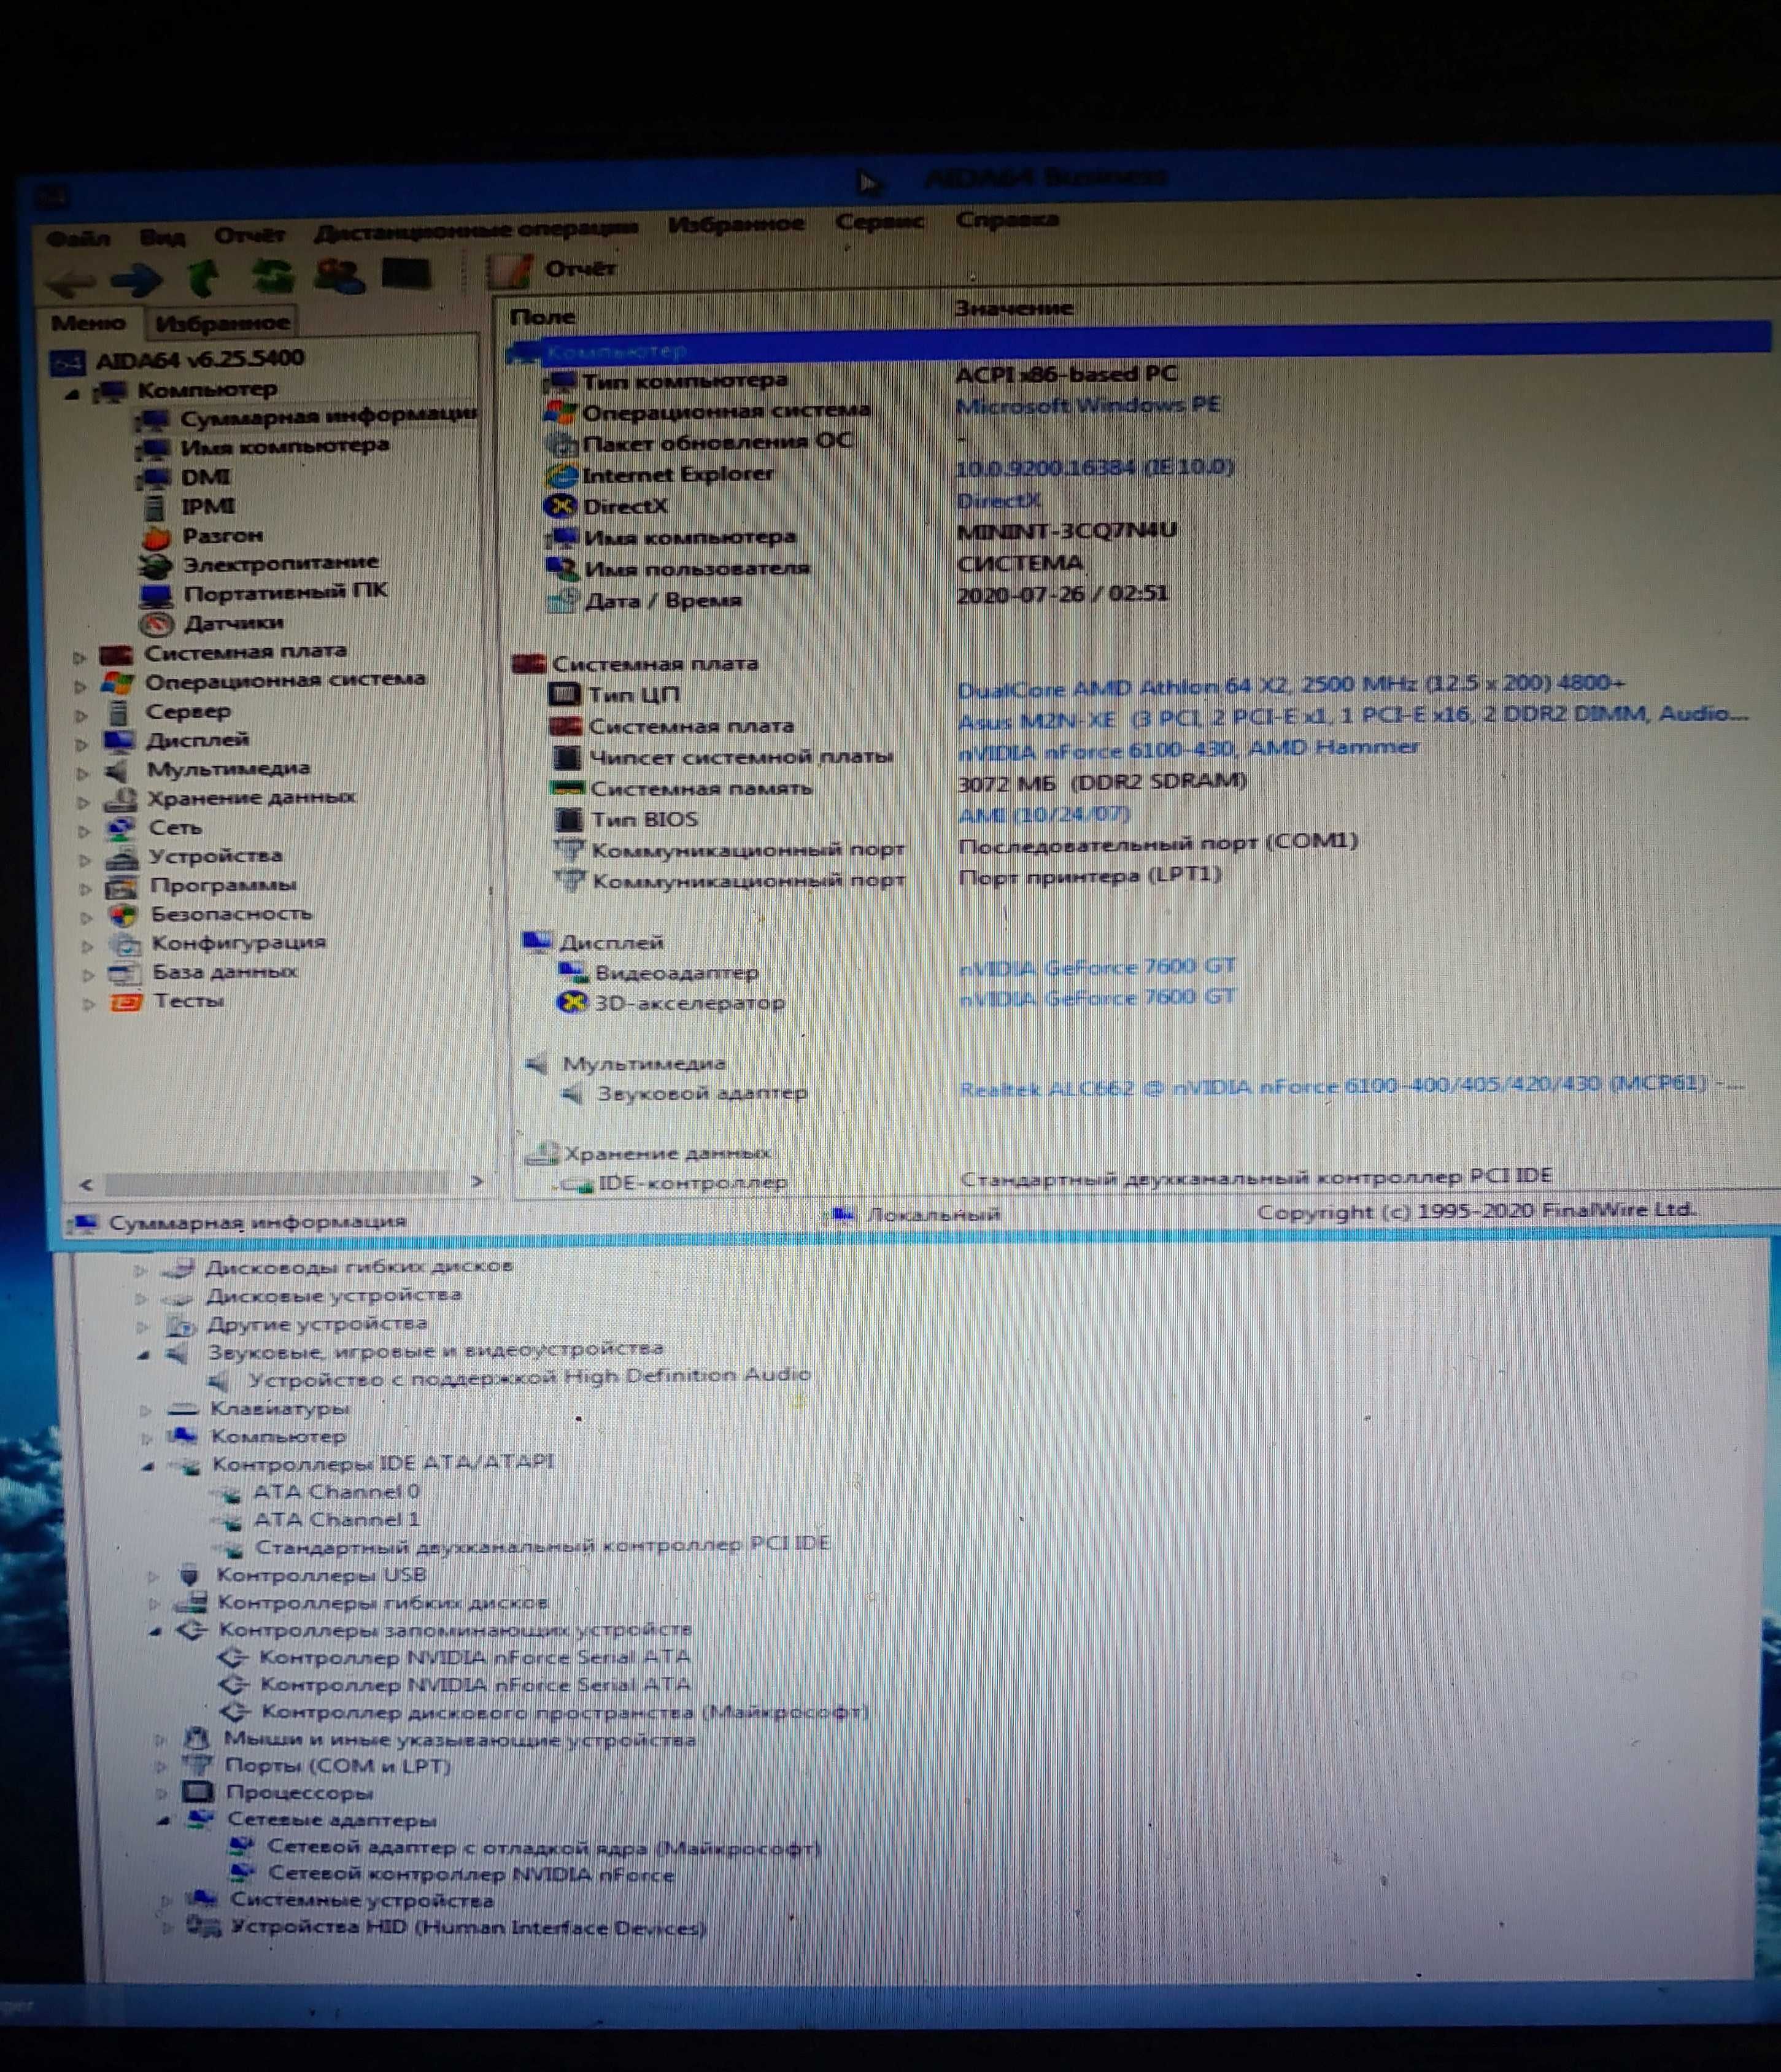This screenshot has width=1781, height=2072.
Task: Open the Файл menu
Action: (78, 238)
